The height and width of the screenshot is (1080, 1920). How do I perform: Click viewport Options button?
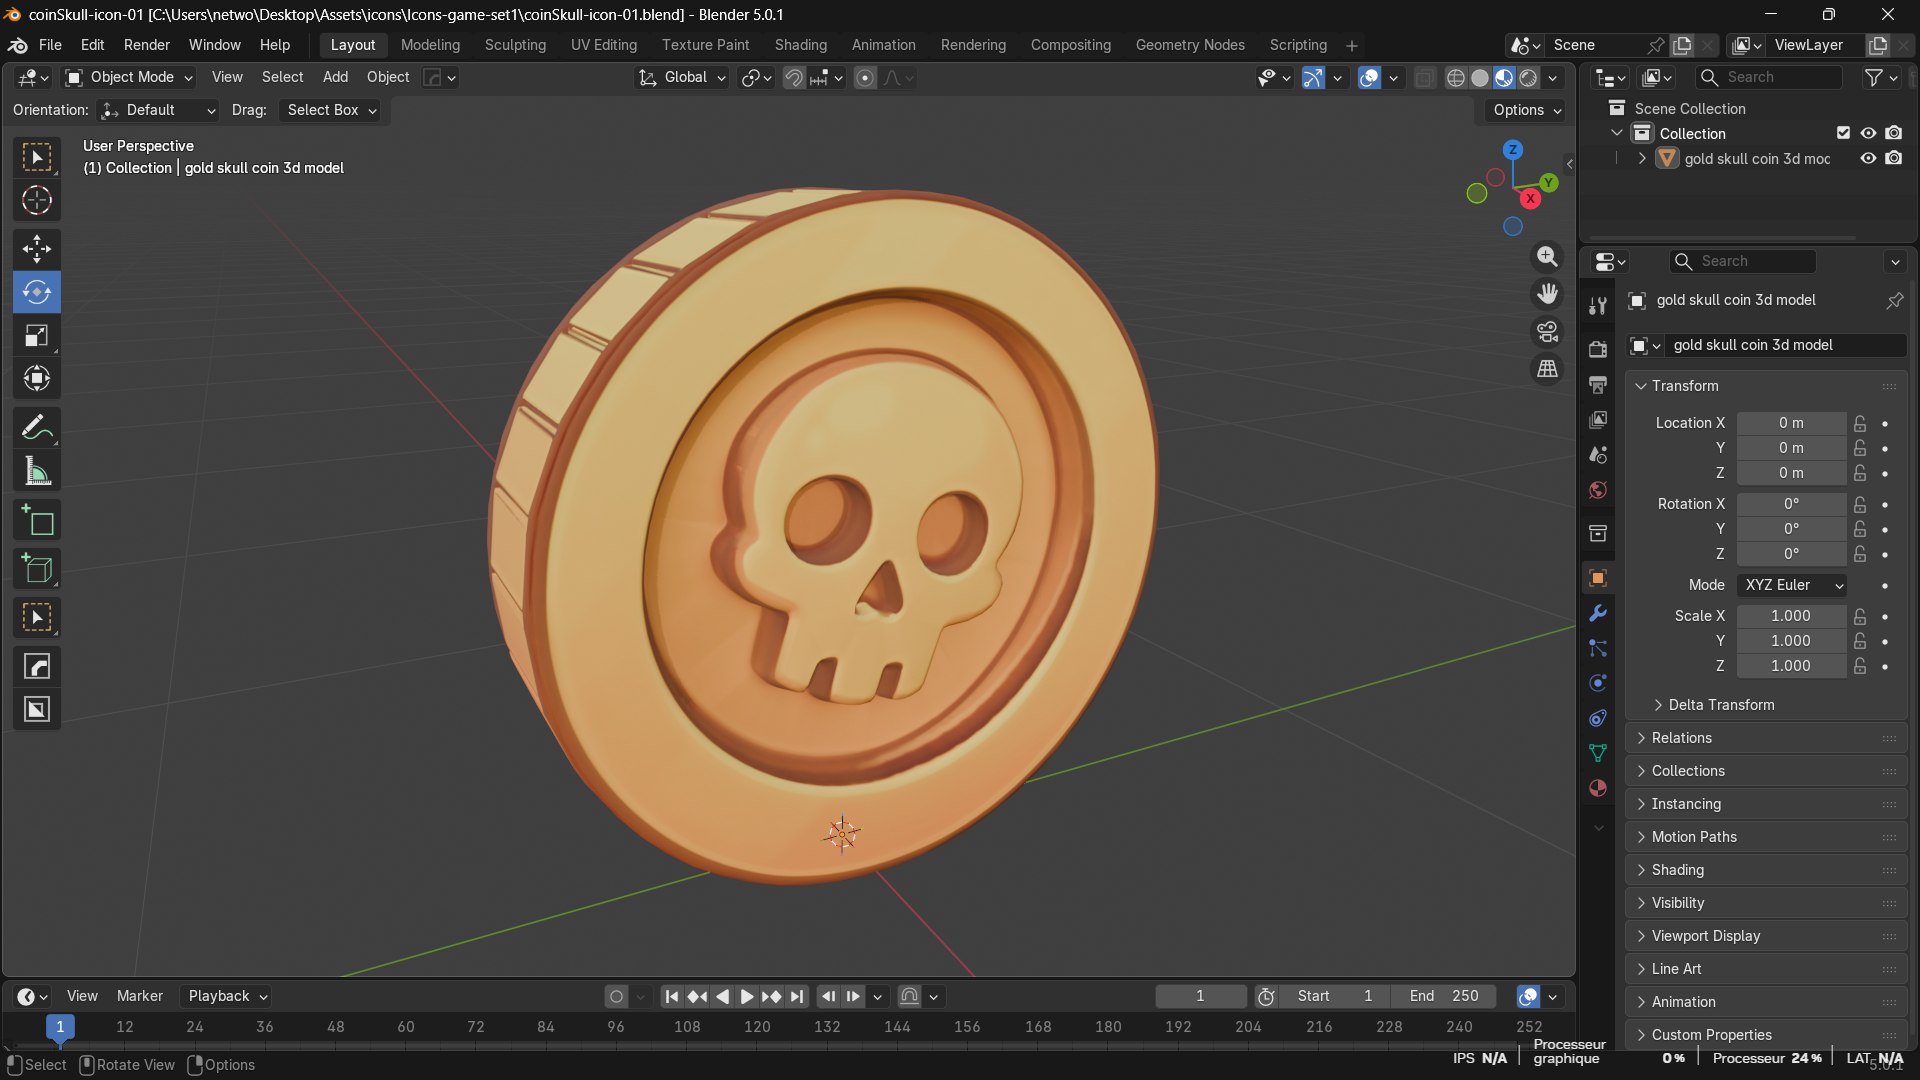click(x=1526, y=110)
